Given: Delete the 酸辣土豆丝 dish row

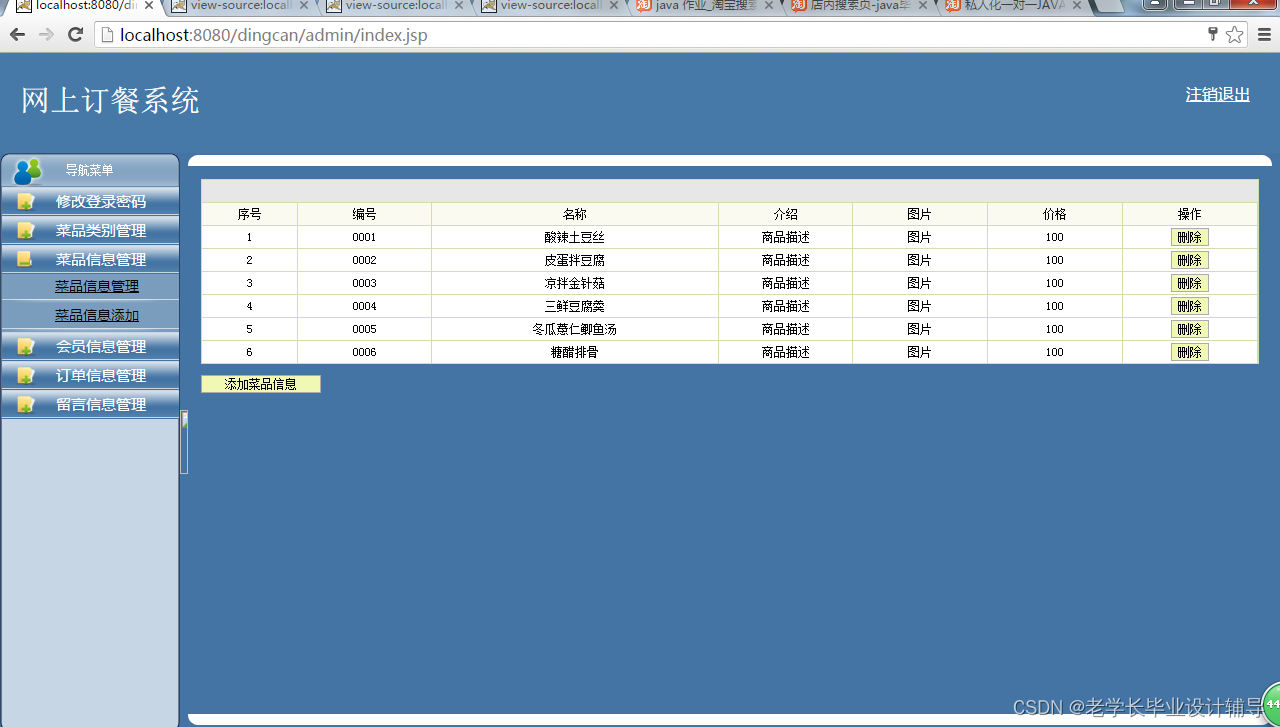Looking at the screenshot, I should [x=1190, y=237].
